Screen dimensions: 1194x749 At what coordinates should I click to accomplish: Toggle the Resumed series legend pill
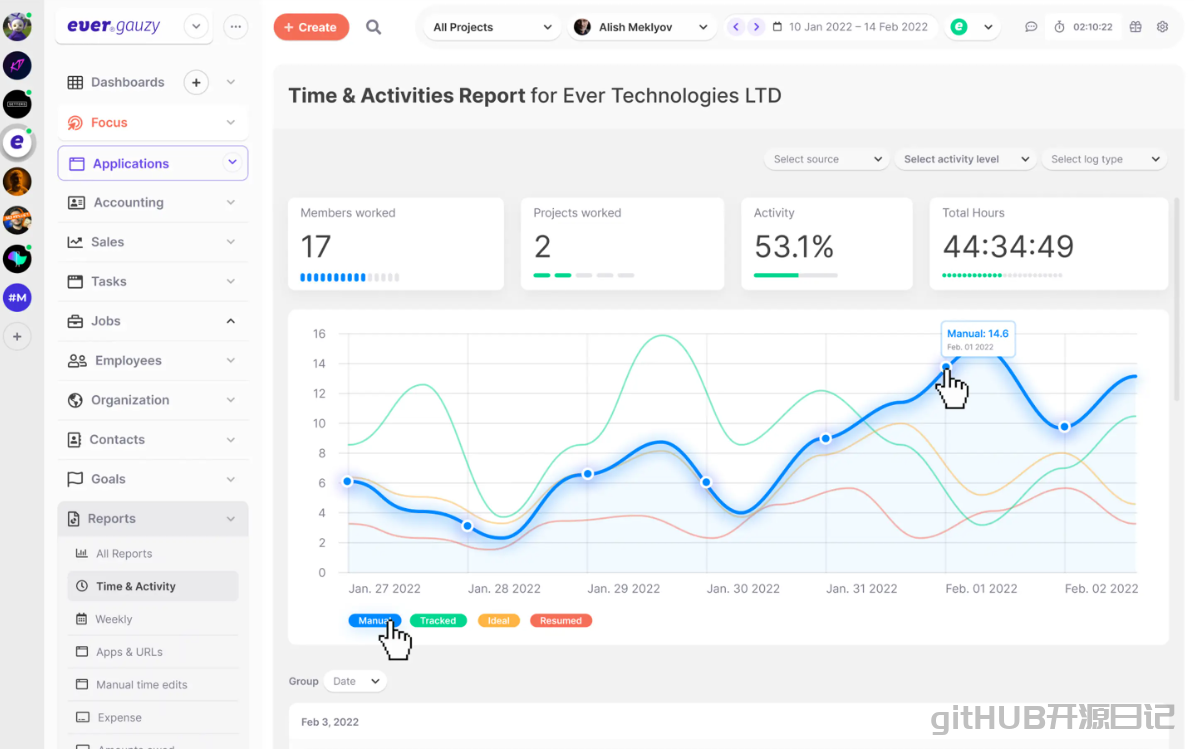[560, 620]
